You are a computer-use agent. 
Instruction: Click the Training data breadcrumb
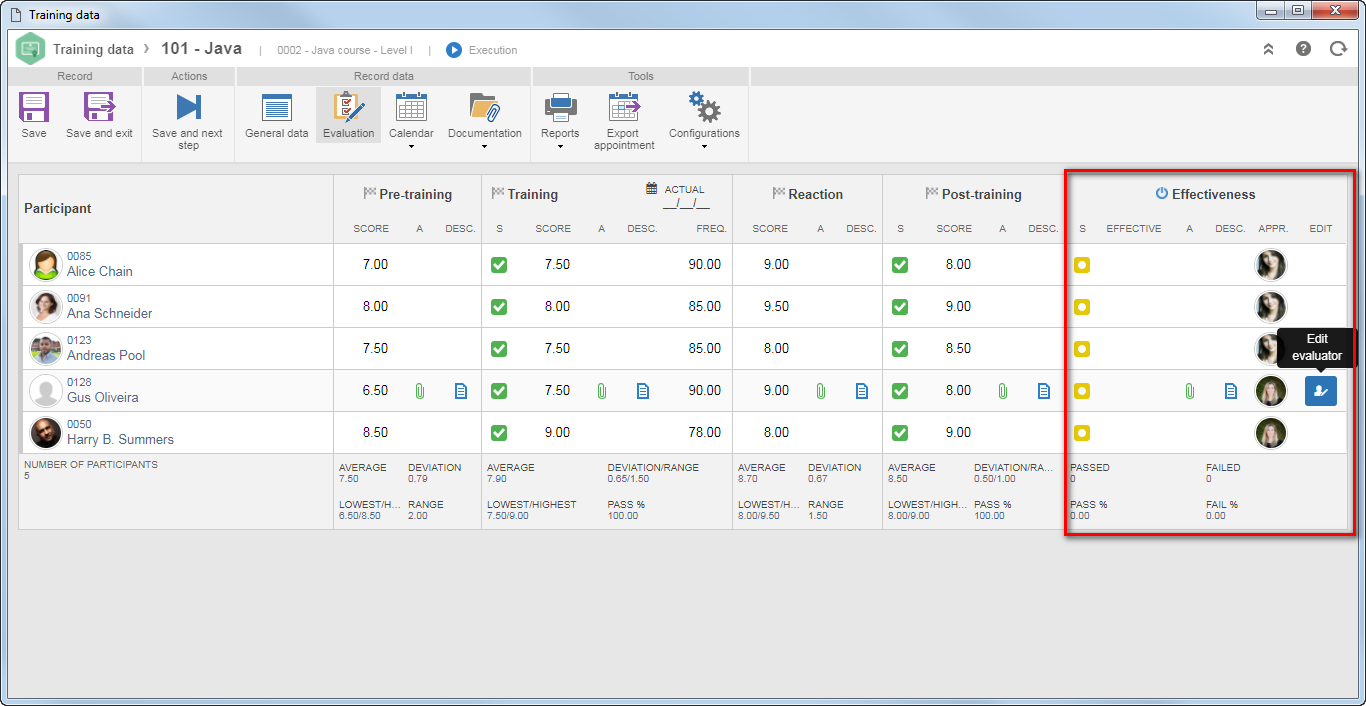[93, 49]
